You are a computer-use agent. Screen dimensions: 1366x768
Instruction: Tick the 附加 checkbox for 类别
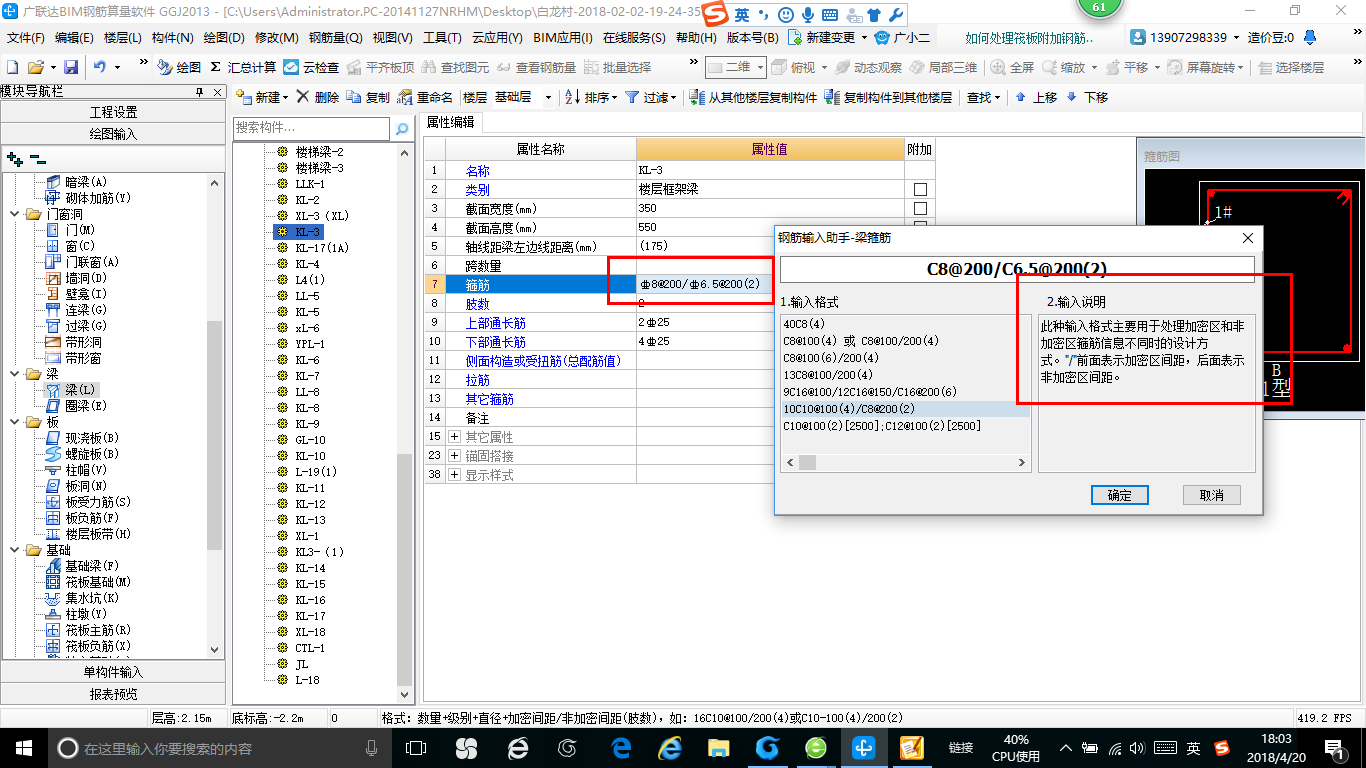920,190
